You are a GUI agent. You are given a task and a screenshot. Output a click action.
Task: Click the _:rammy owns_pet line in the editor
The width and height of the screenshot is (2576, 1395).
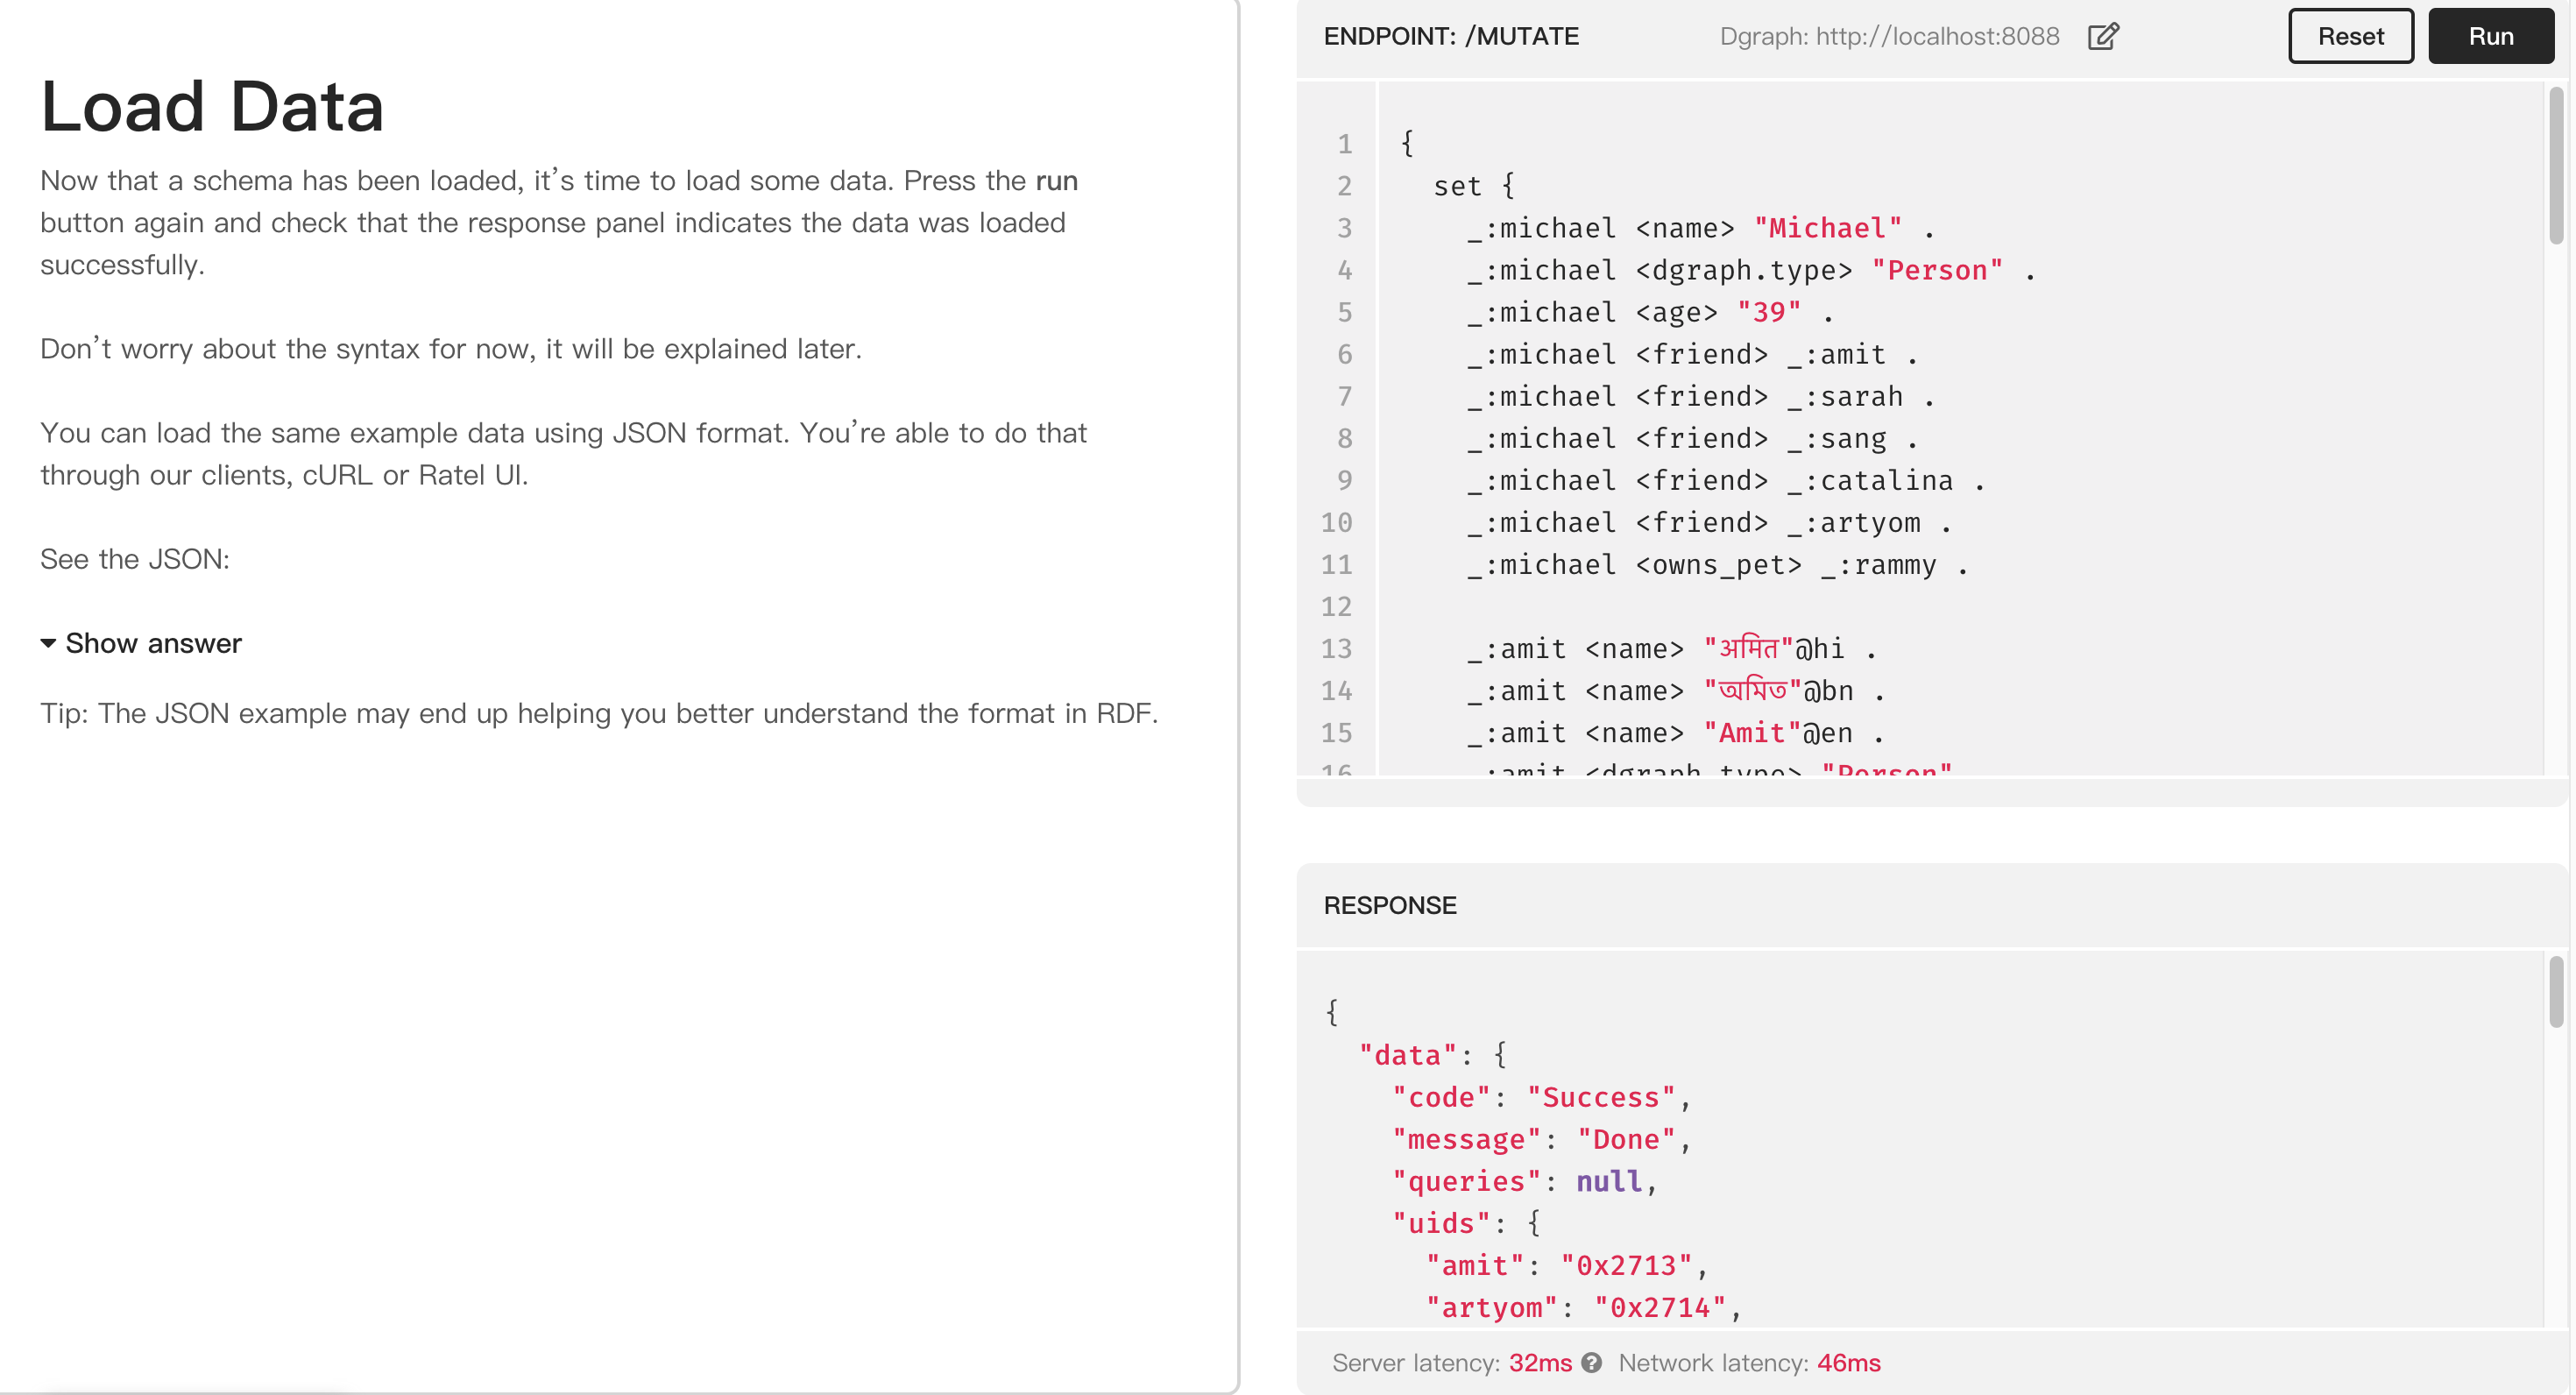tap(1716, 565)
